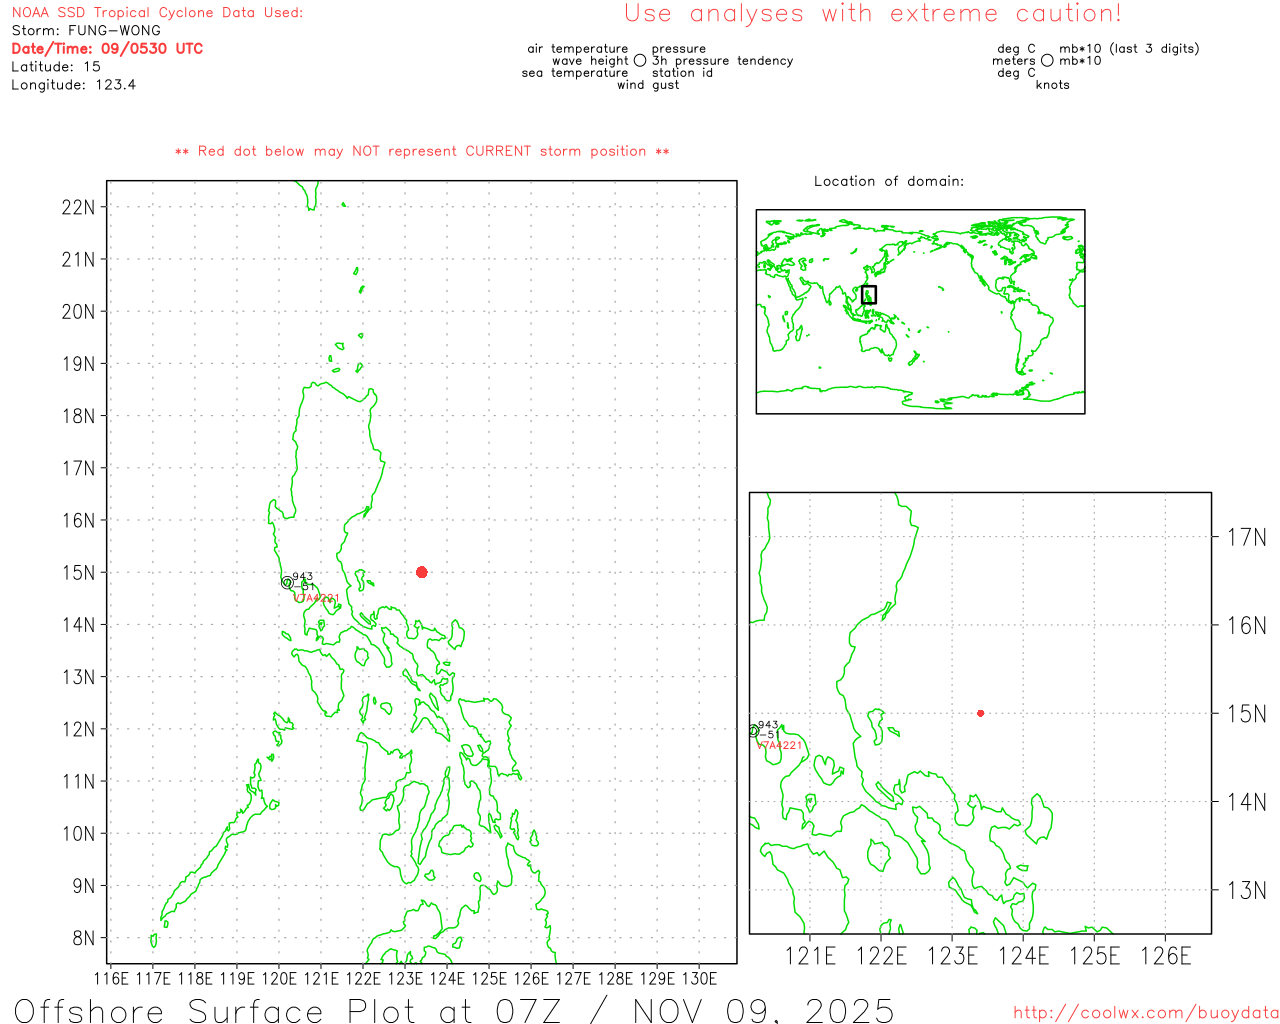This screenshot has height=1024, width=1280.
Task: Click the 119E longitude axis label
Action: 237,978
